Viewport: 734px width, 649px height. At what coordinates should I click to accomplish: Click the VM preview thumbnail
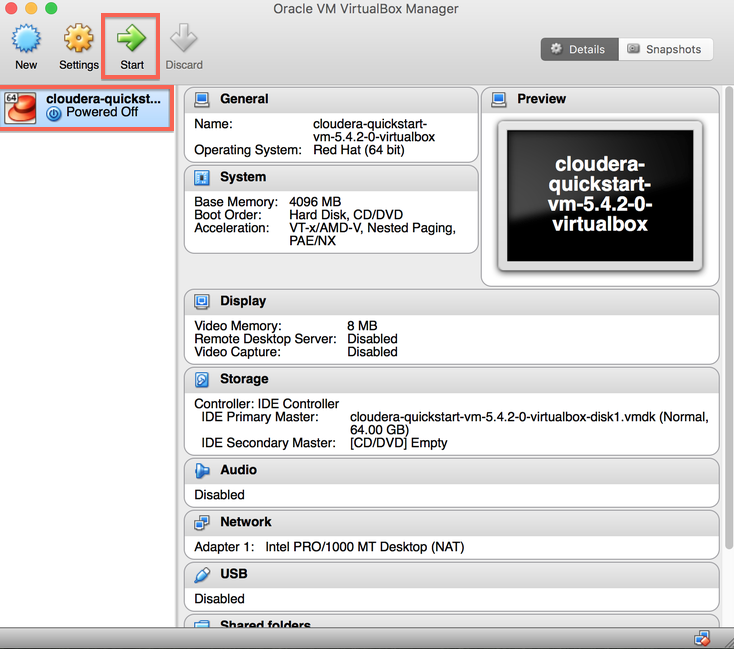[x=600, y=196]
